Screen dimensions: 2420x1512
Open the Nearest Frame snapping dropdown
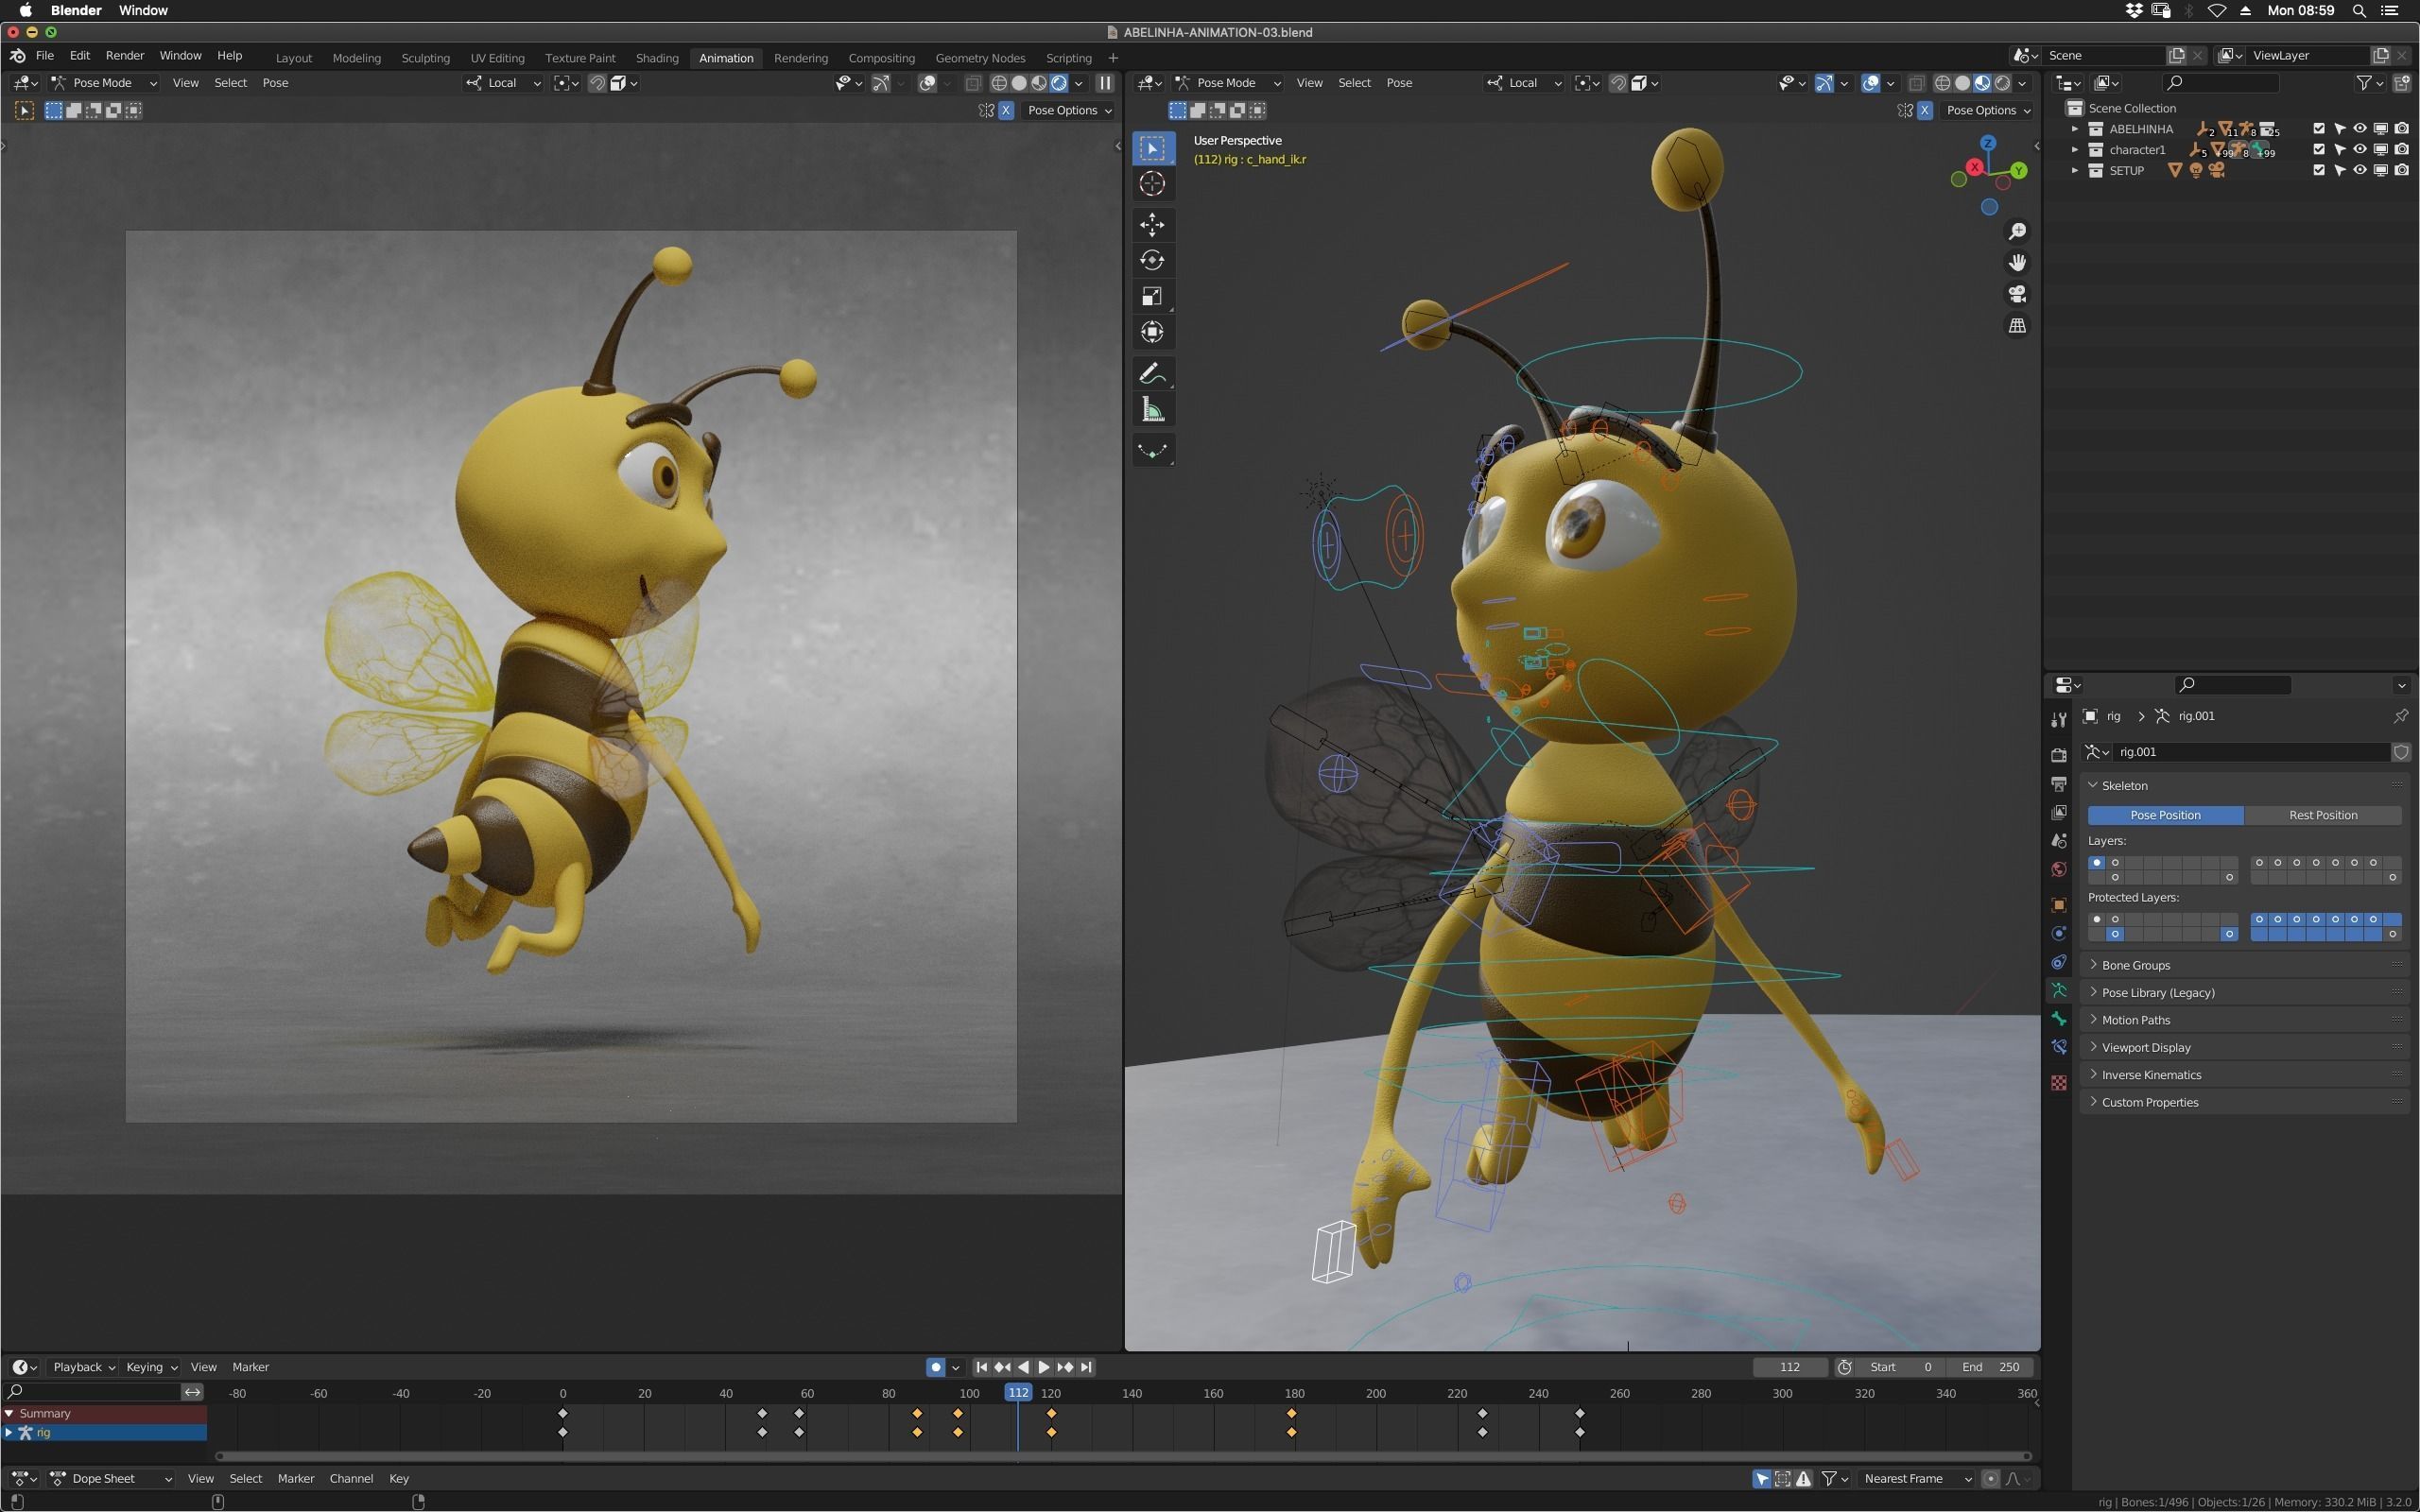[1917, 1479]
